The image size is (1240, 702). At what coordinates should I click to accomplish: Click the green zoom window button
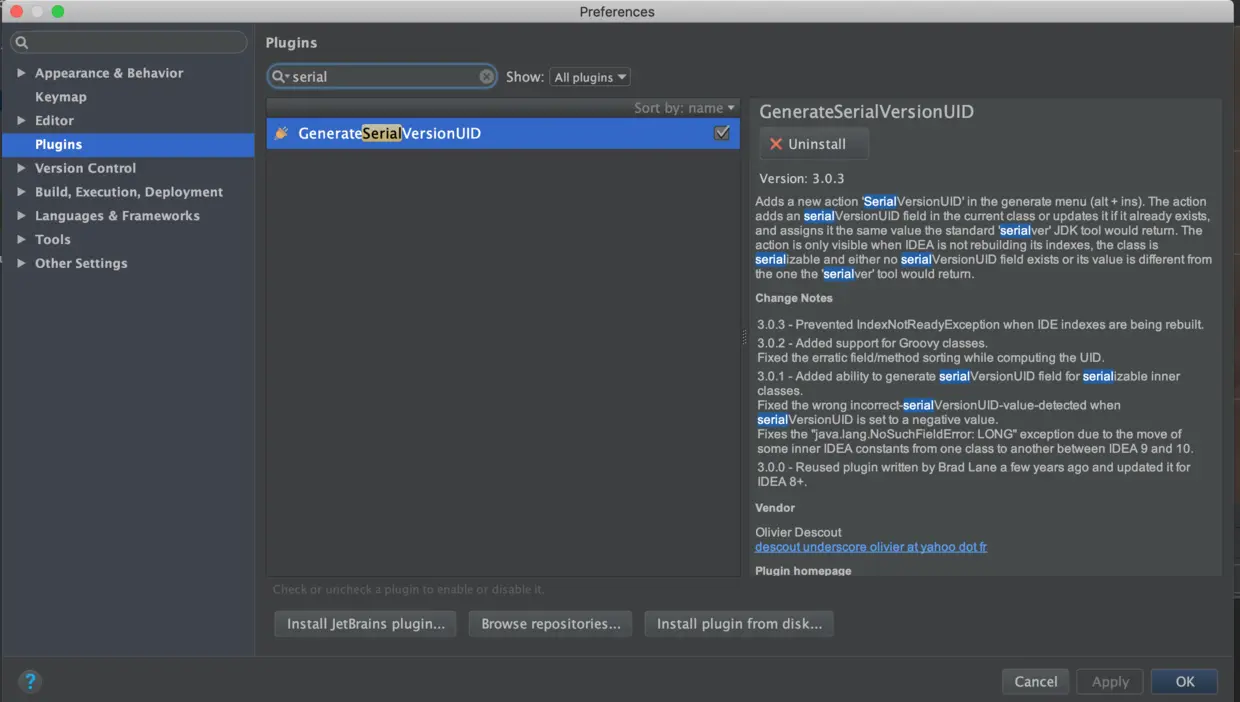click(x=58, y=11)
